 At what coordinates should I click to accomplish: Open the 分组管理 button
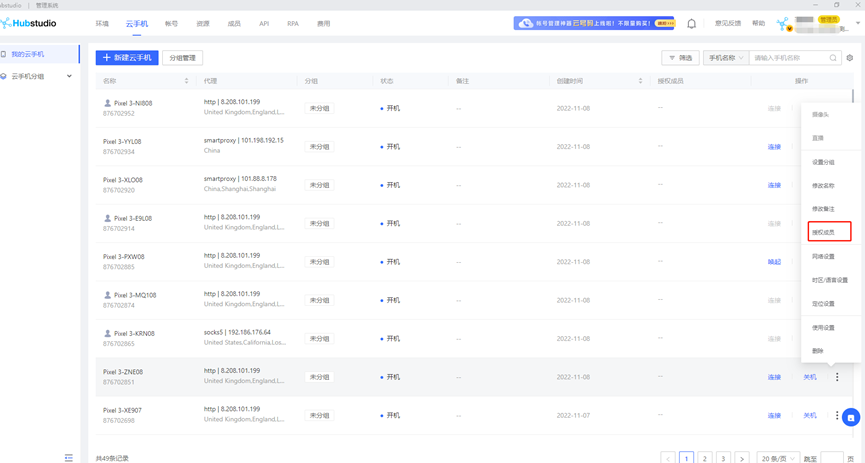coord(182,58)
